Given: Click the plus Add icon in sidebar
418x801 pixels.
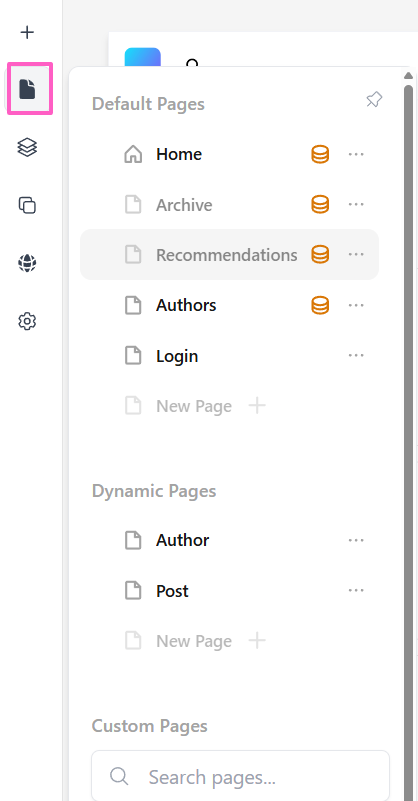Looking at the screenshot, I should tap(27, 33).
